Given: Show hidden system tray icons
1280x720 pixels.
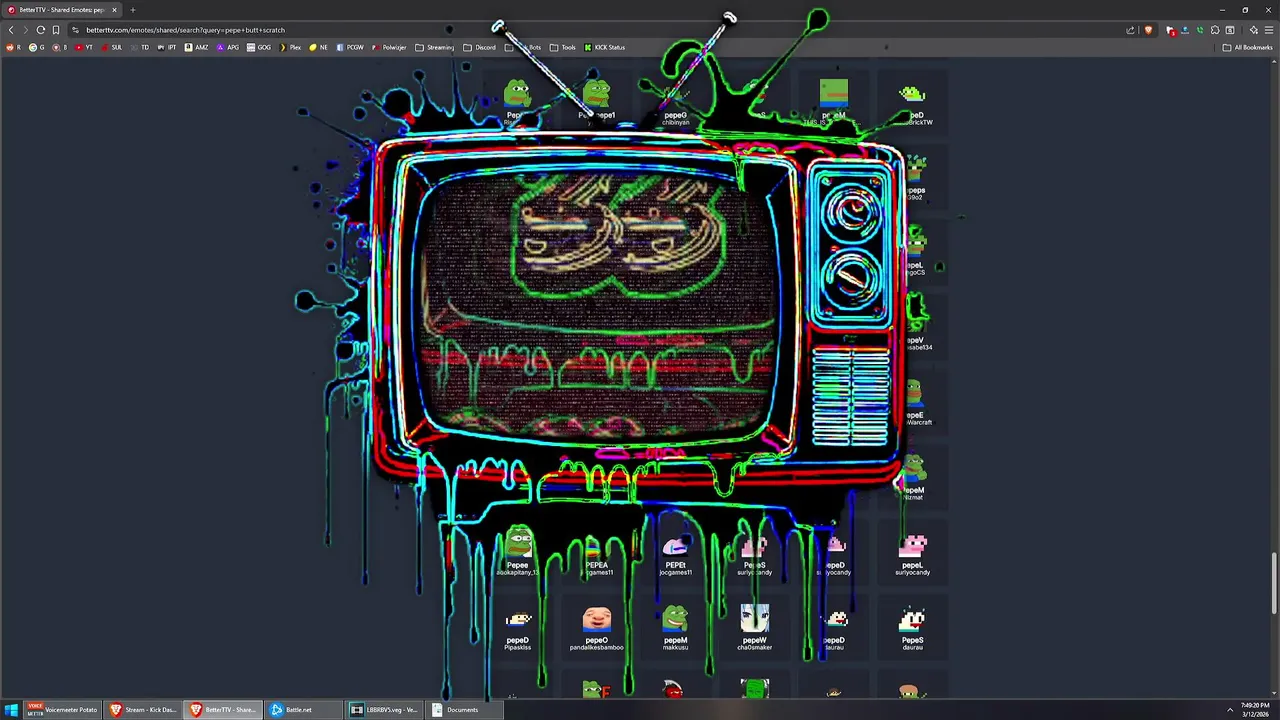Looking at the screenshot, I should coord(1229,710).
